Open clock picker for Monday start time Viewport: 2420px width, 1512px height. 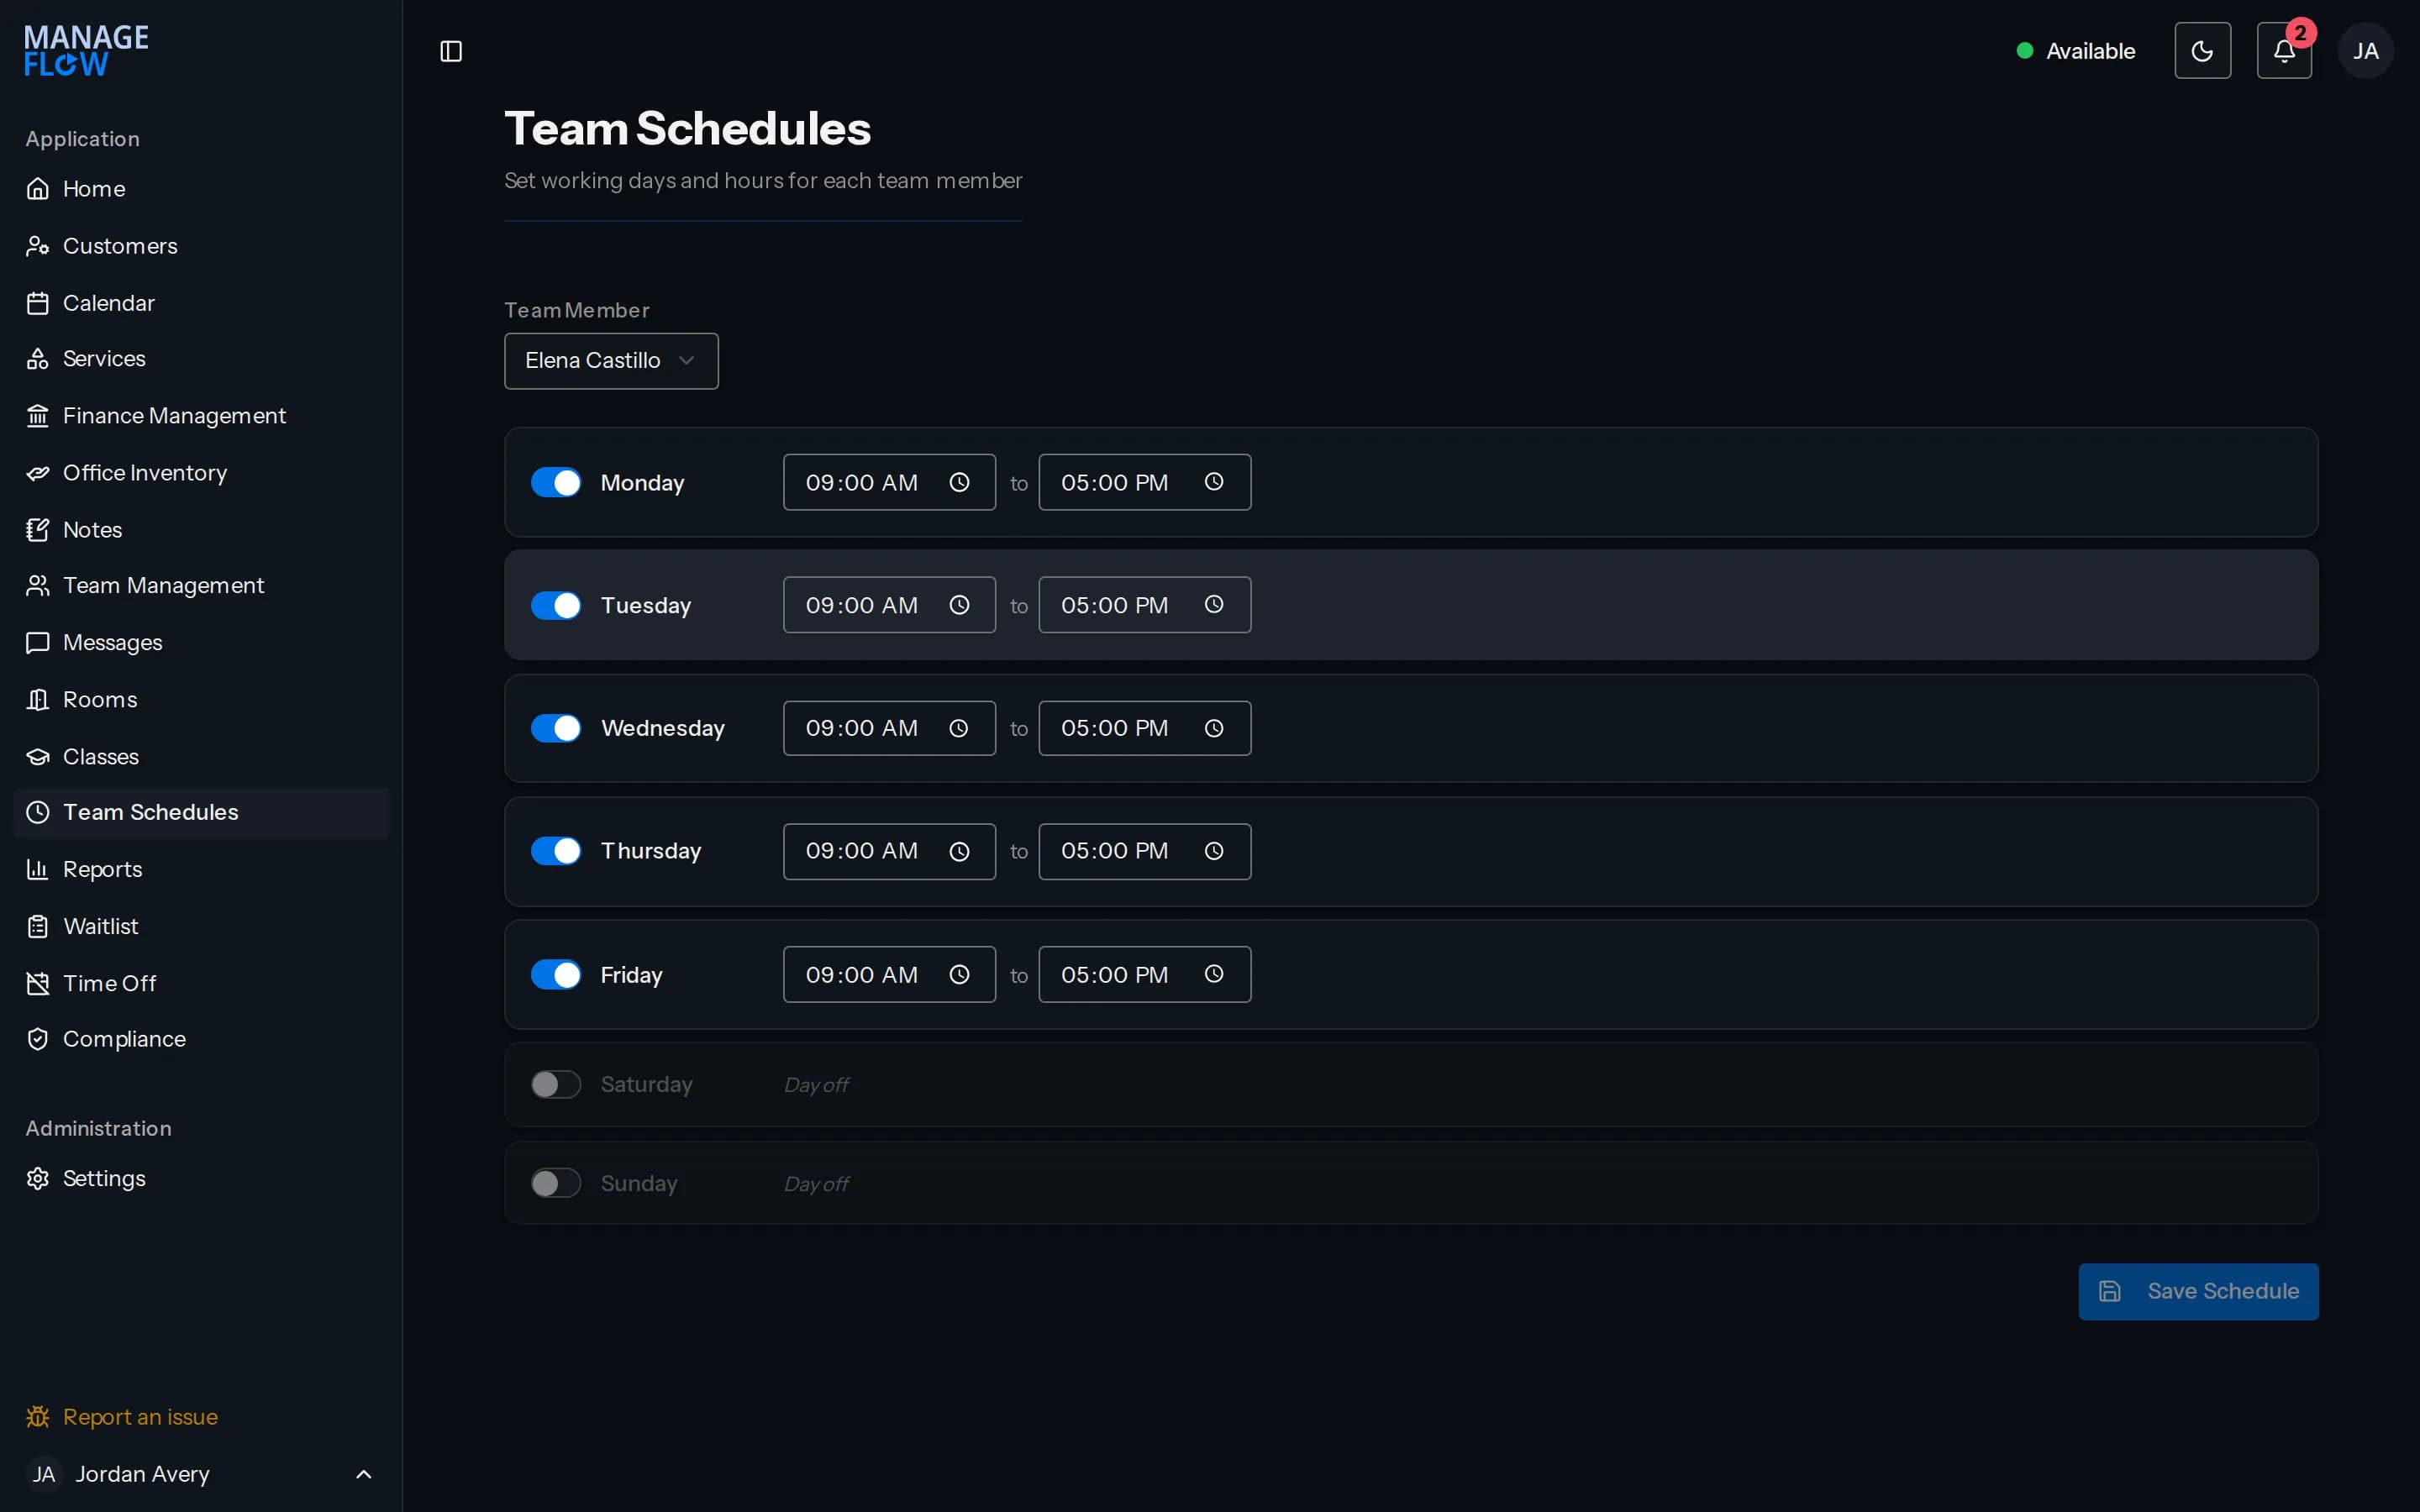tap(959, 482)
